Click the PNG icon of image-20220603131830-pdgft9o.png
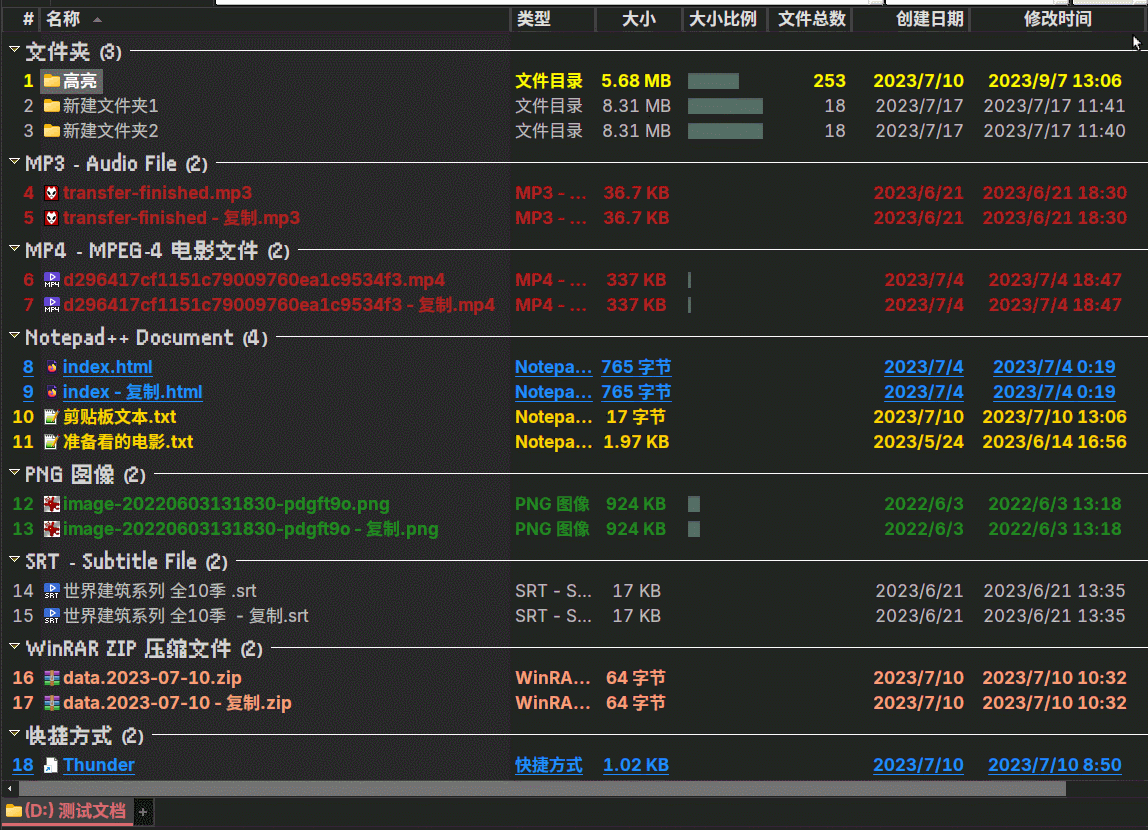Viewport: 1148px width, 830px height. point(51,504)
